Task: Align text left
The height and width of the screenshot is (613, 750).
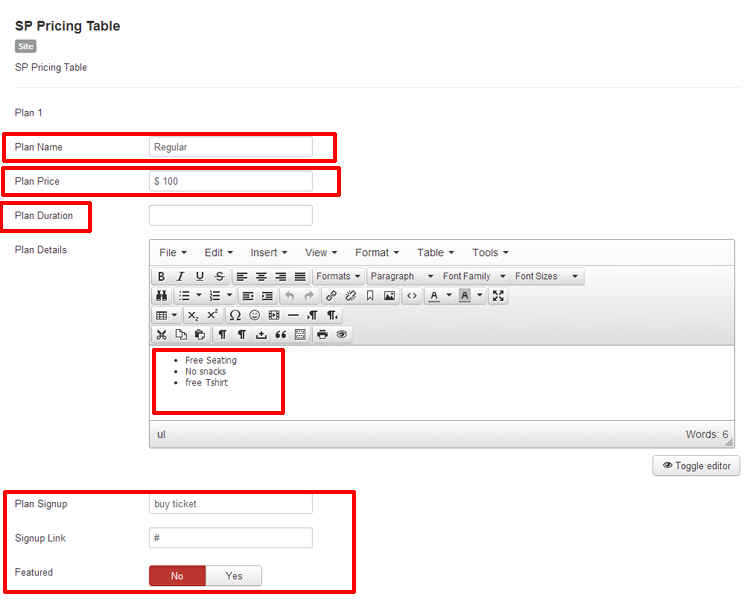Action: point(242,276)
